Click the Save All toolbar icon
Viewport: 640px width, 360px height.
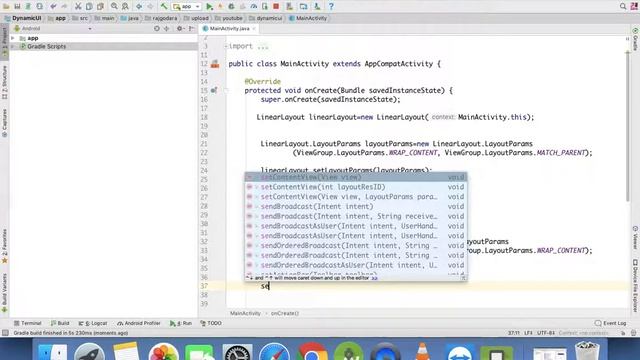coord(17,6)
